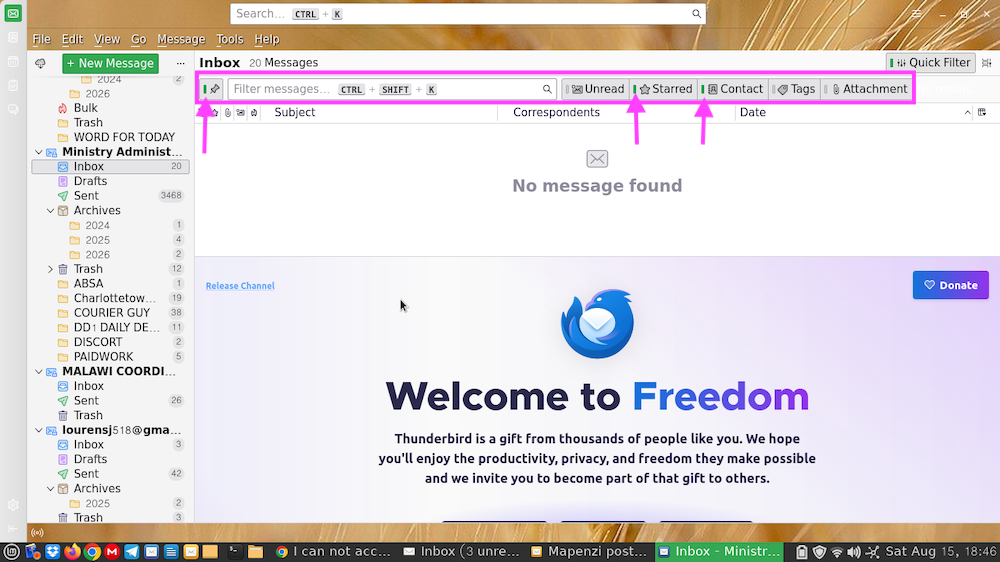Toggle the Quick Filter bar button
The image size is (1000, 562).
[x=930, y=63]
